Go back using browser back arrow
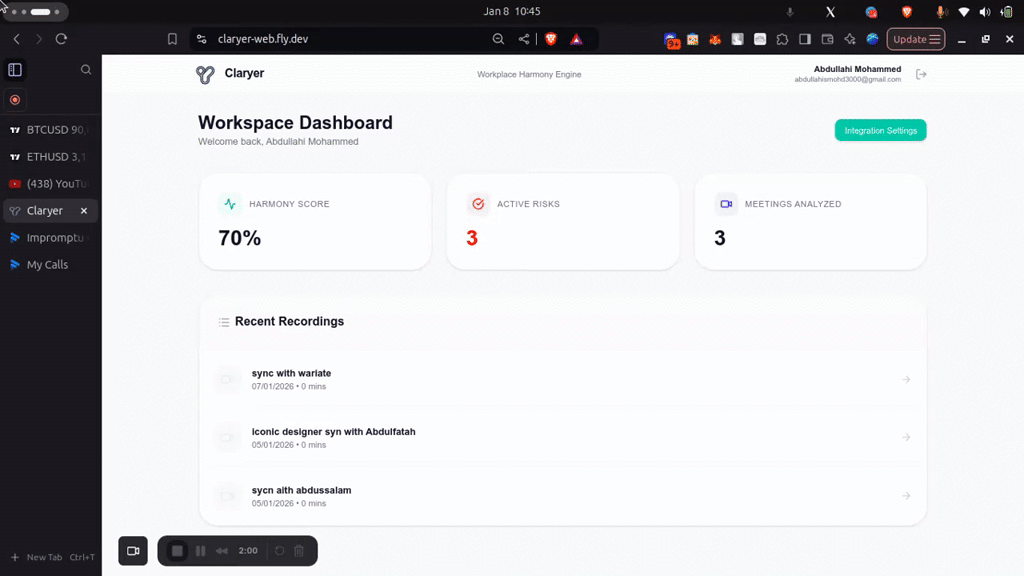 pyautogui.click(x=17, y=39)
